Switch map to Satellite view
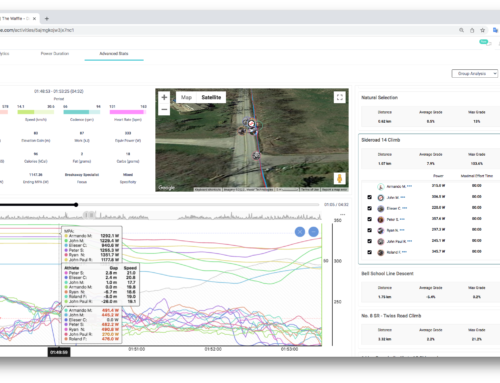Image resolution: width=500 pixels, height=383 pixels. [x=211, y=97]
